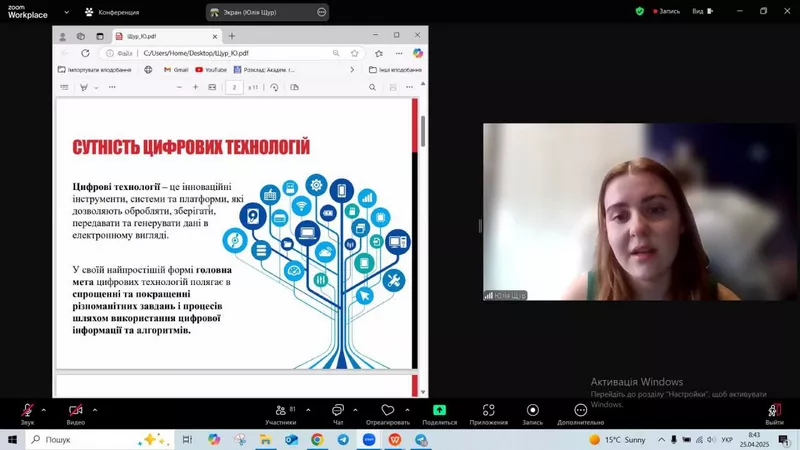Click the green Поделиться share screen button
Viewport: 800px width, 450px height.
point(439,414)
